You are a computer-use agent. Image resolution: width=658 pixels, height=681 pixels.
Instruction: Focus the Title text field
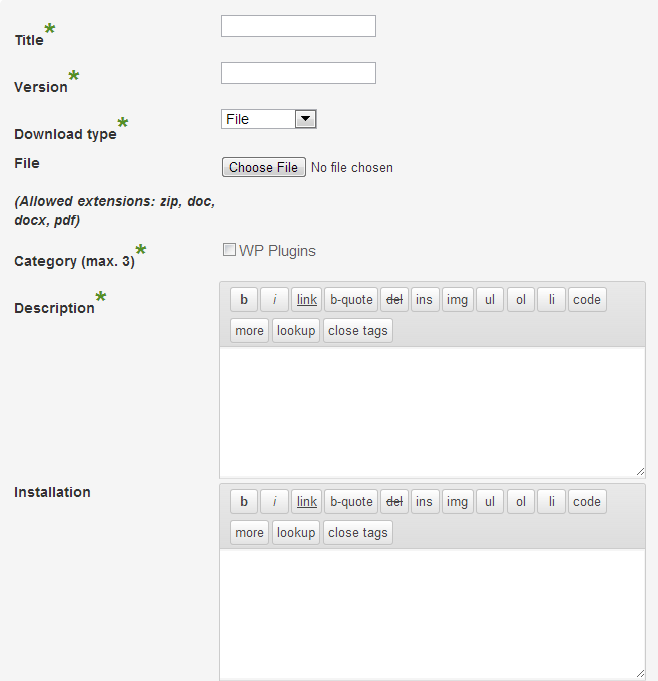[x=298, y=26]
